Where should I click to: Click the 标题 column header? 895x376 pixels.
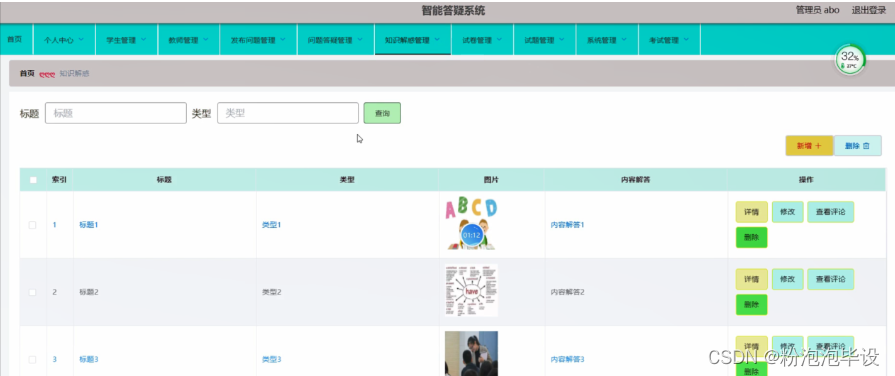pyautogui.click(x=164, y=180)
